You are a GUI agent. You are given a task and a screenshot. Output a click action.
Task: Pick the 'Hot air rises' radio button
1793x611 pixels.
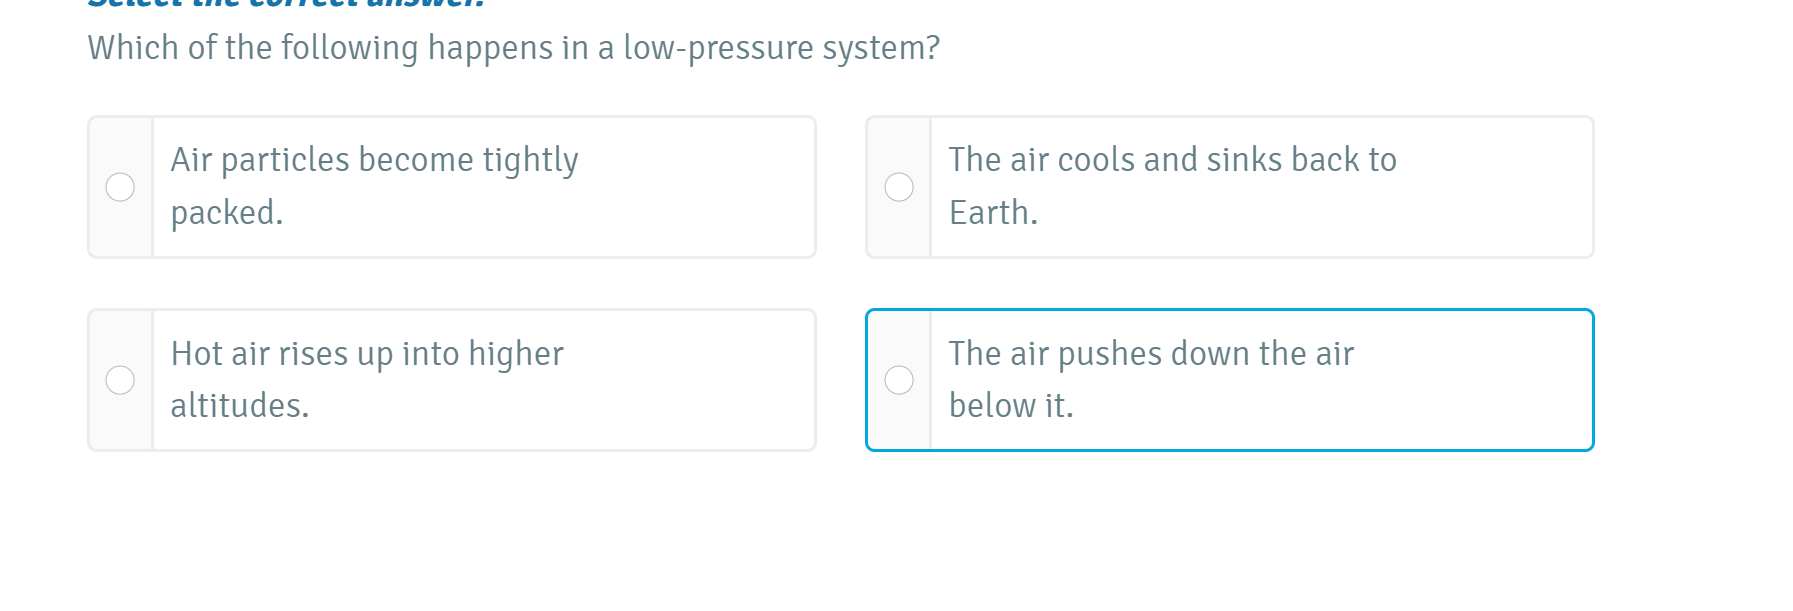coord(120,380)
